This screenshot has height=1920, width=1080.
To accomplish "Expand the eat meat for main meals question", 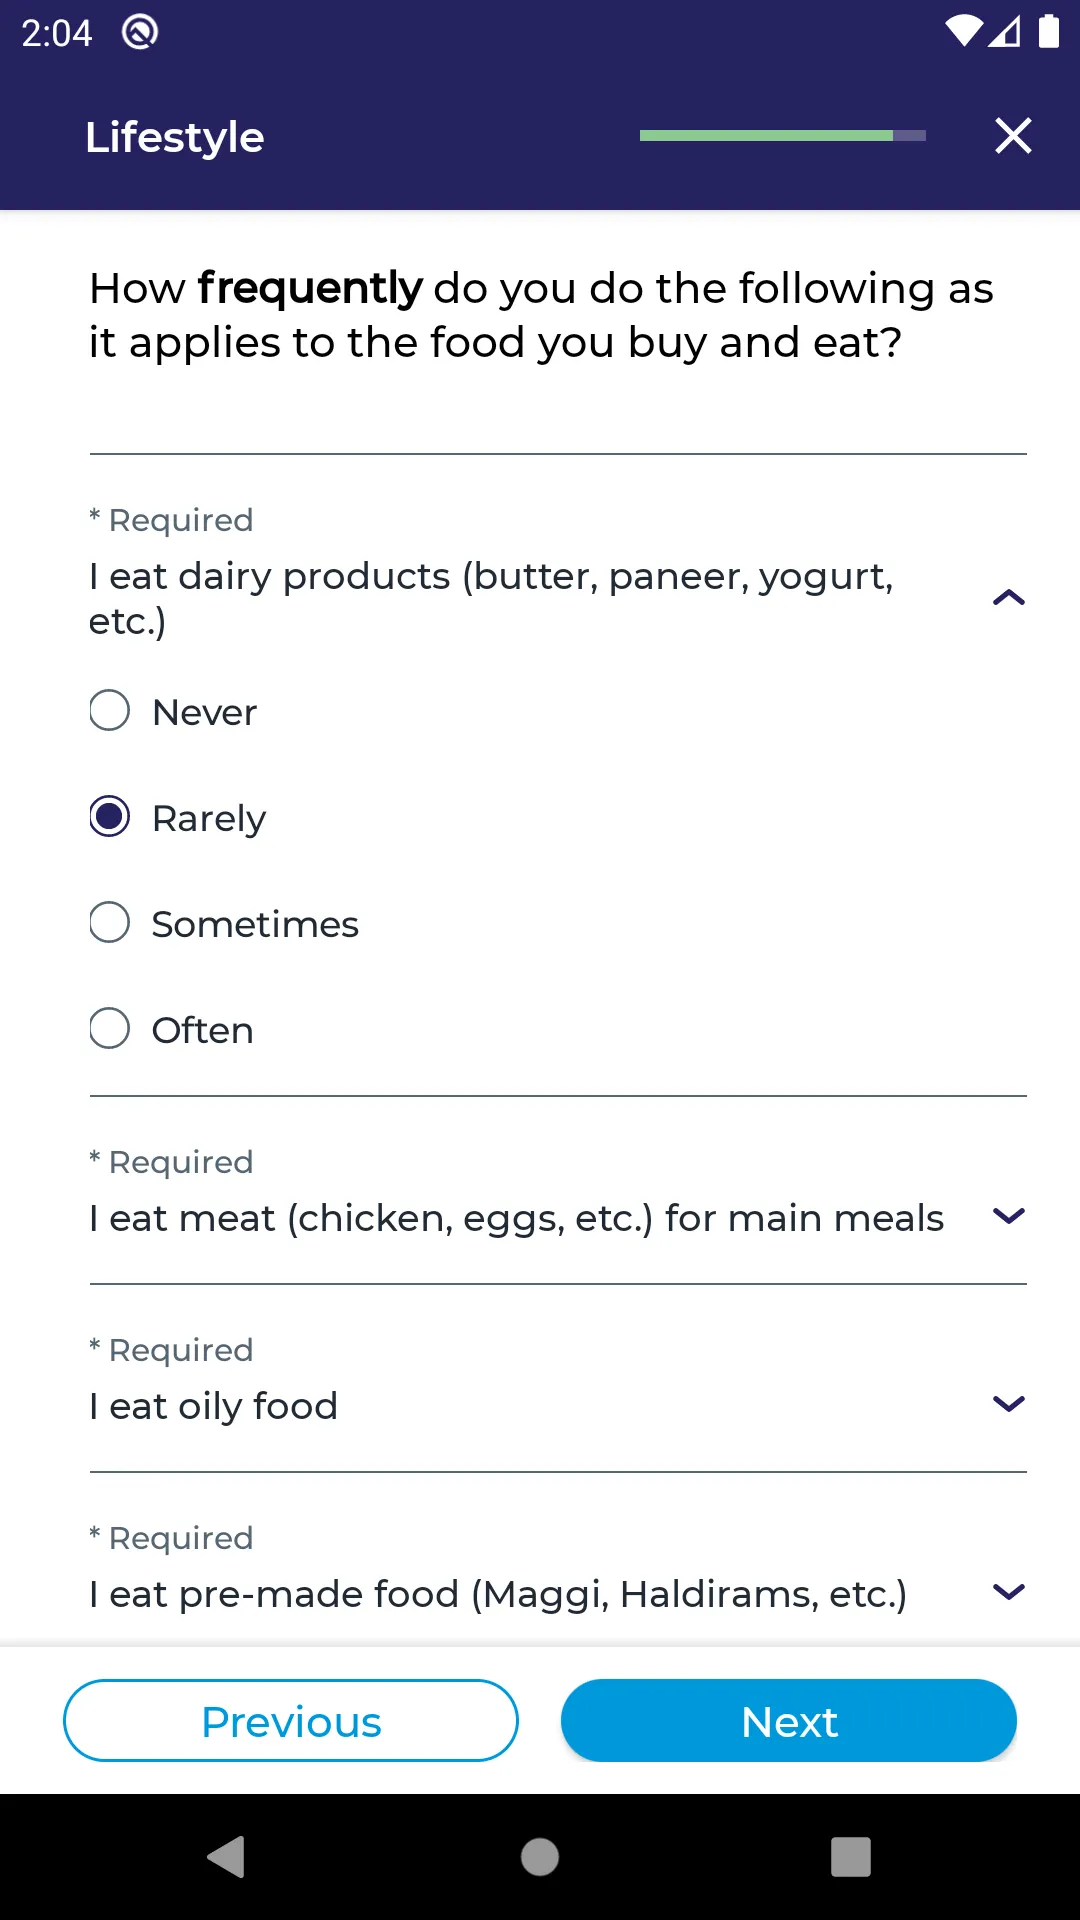I will click(1009, 1216).
